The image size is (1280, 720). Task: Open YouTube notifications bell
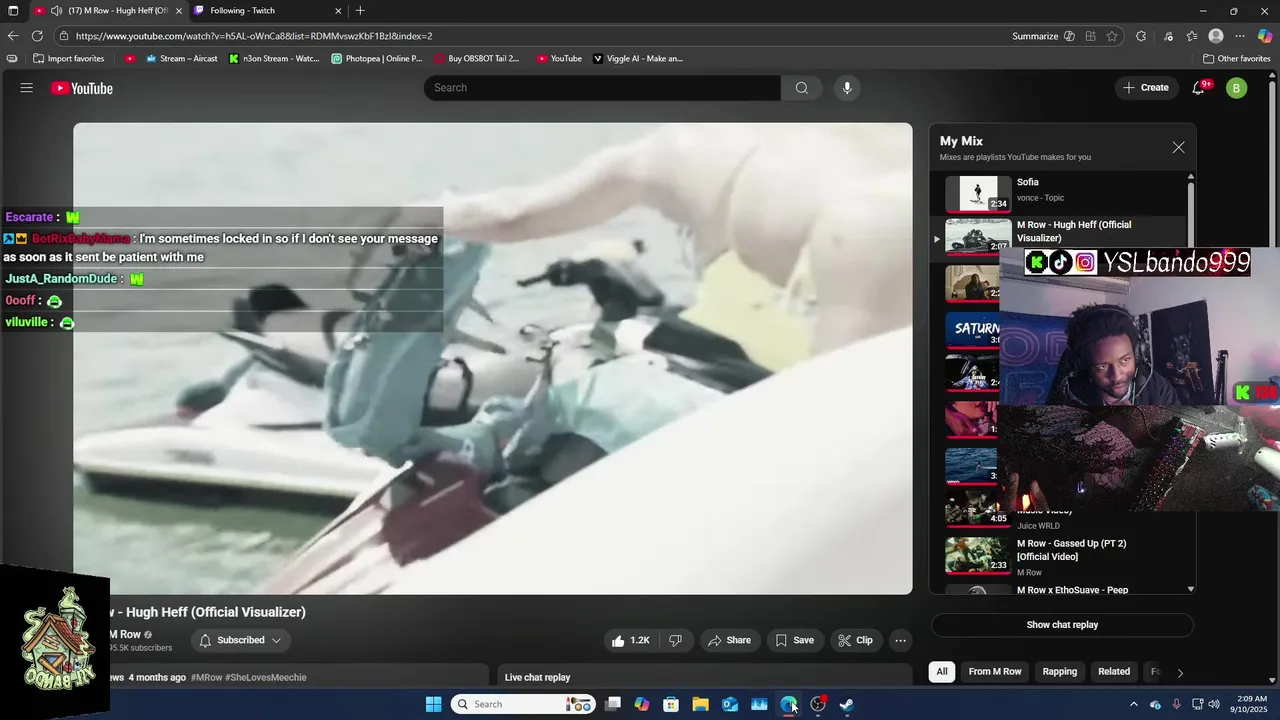tap(1198, 88)
